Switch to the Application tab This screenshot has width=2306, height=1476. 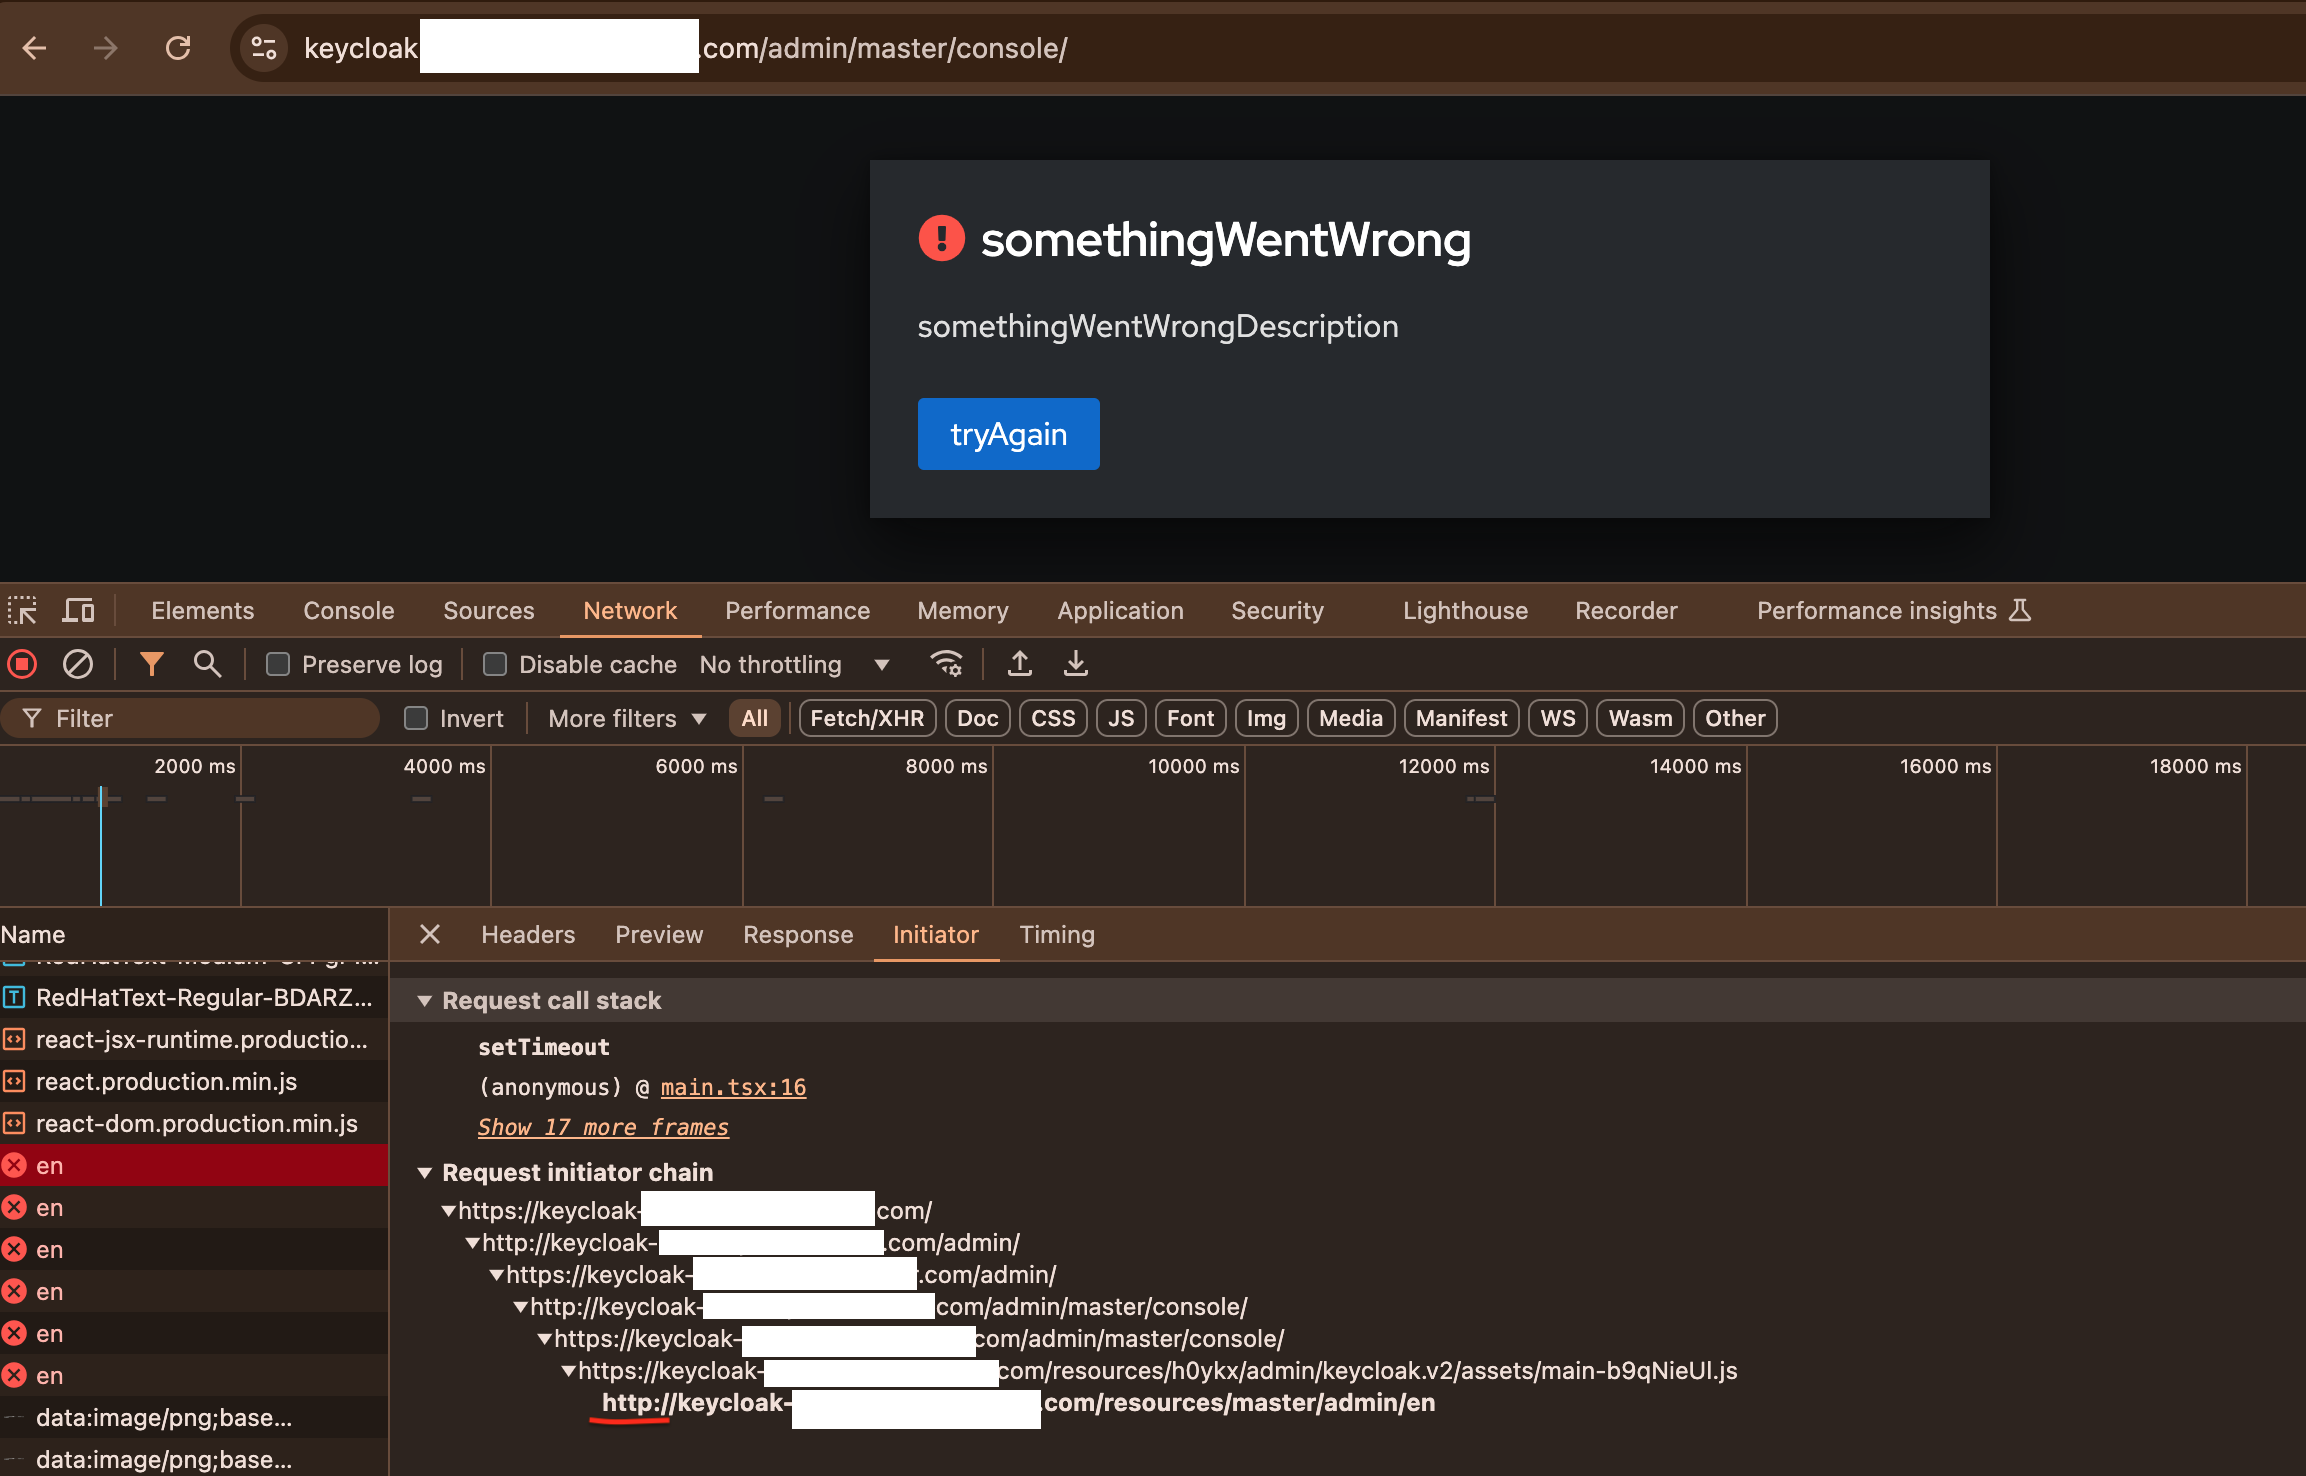click(1121, 610)
